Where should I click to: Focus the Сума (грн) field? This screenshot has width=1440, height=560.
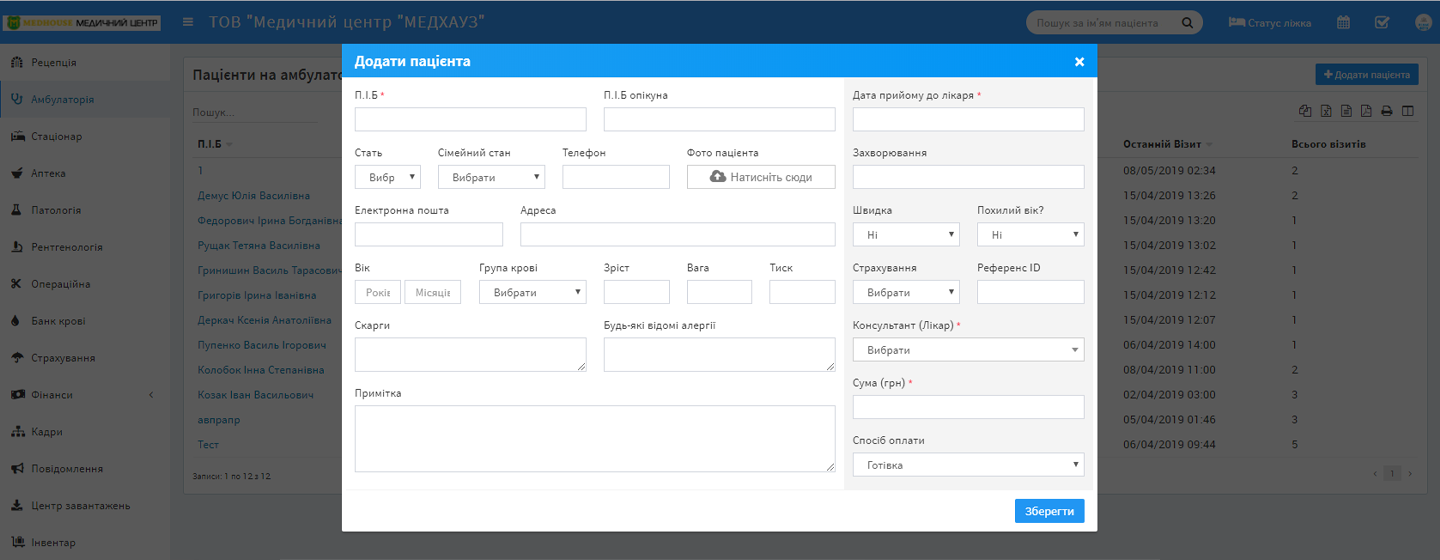968,407
